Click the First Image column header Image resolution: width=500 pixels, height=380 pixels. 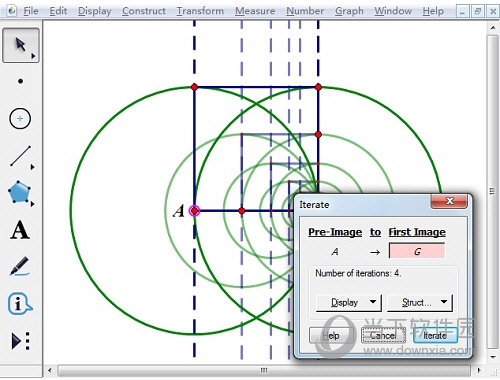coord(417,232)
